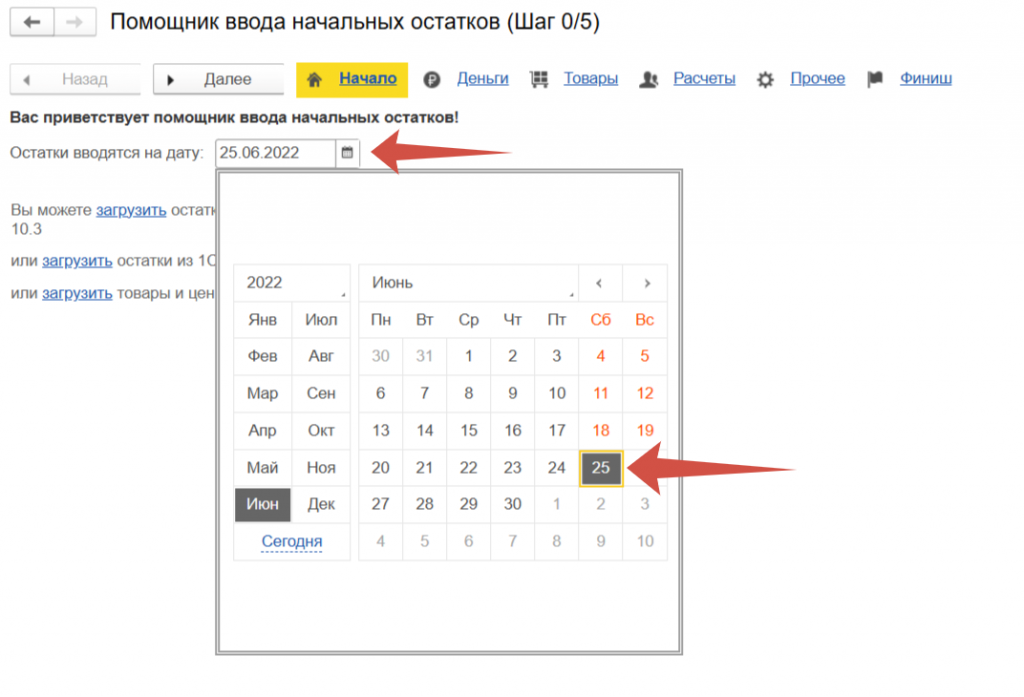
Task: Expand the 2022 year dropdown
Action: pyautogui.click(x=291, y=283)
